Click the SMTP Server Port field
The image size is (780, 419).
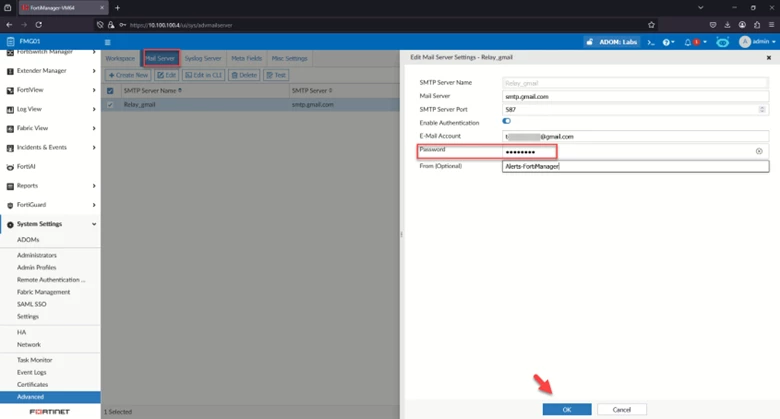click(x=635, y=109)
